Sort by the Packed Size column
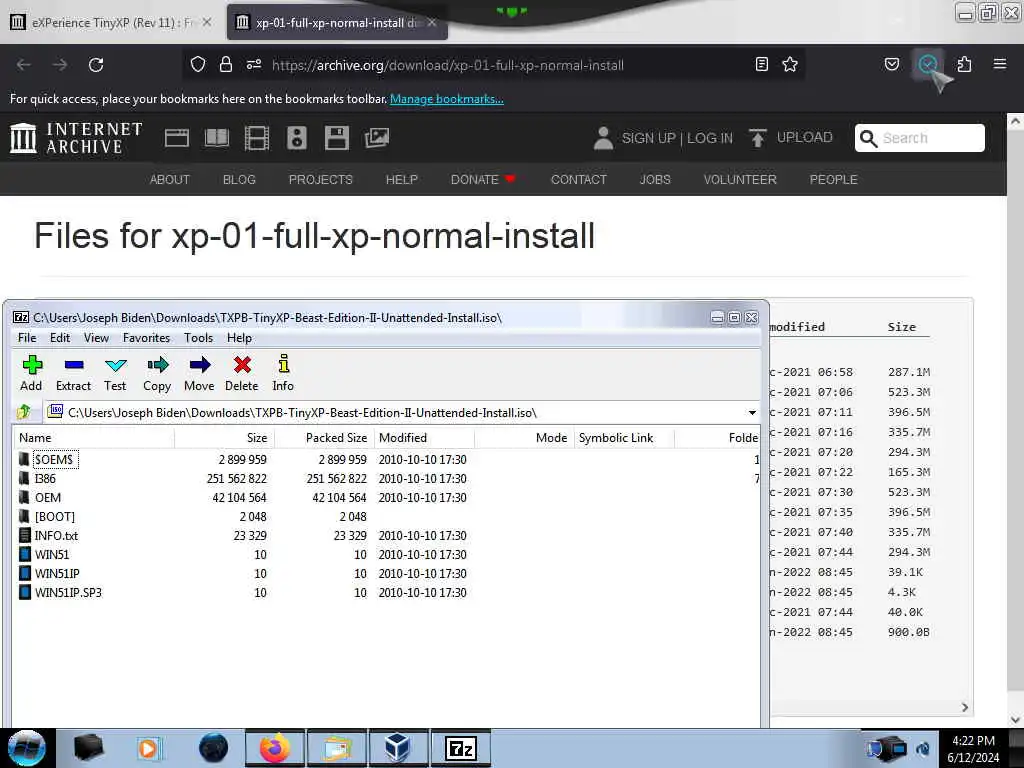The image size is (1024, 768). [x=324, y=438]
